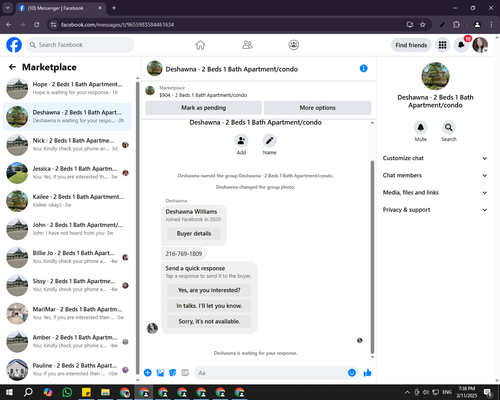Open Jessica's apartment conversation
This screenshot has width=500, height=400.
click(x=68, y=173)
